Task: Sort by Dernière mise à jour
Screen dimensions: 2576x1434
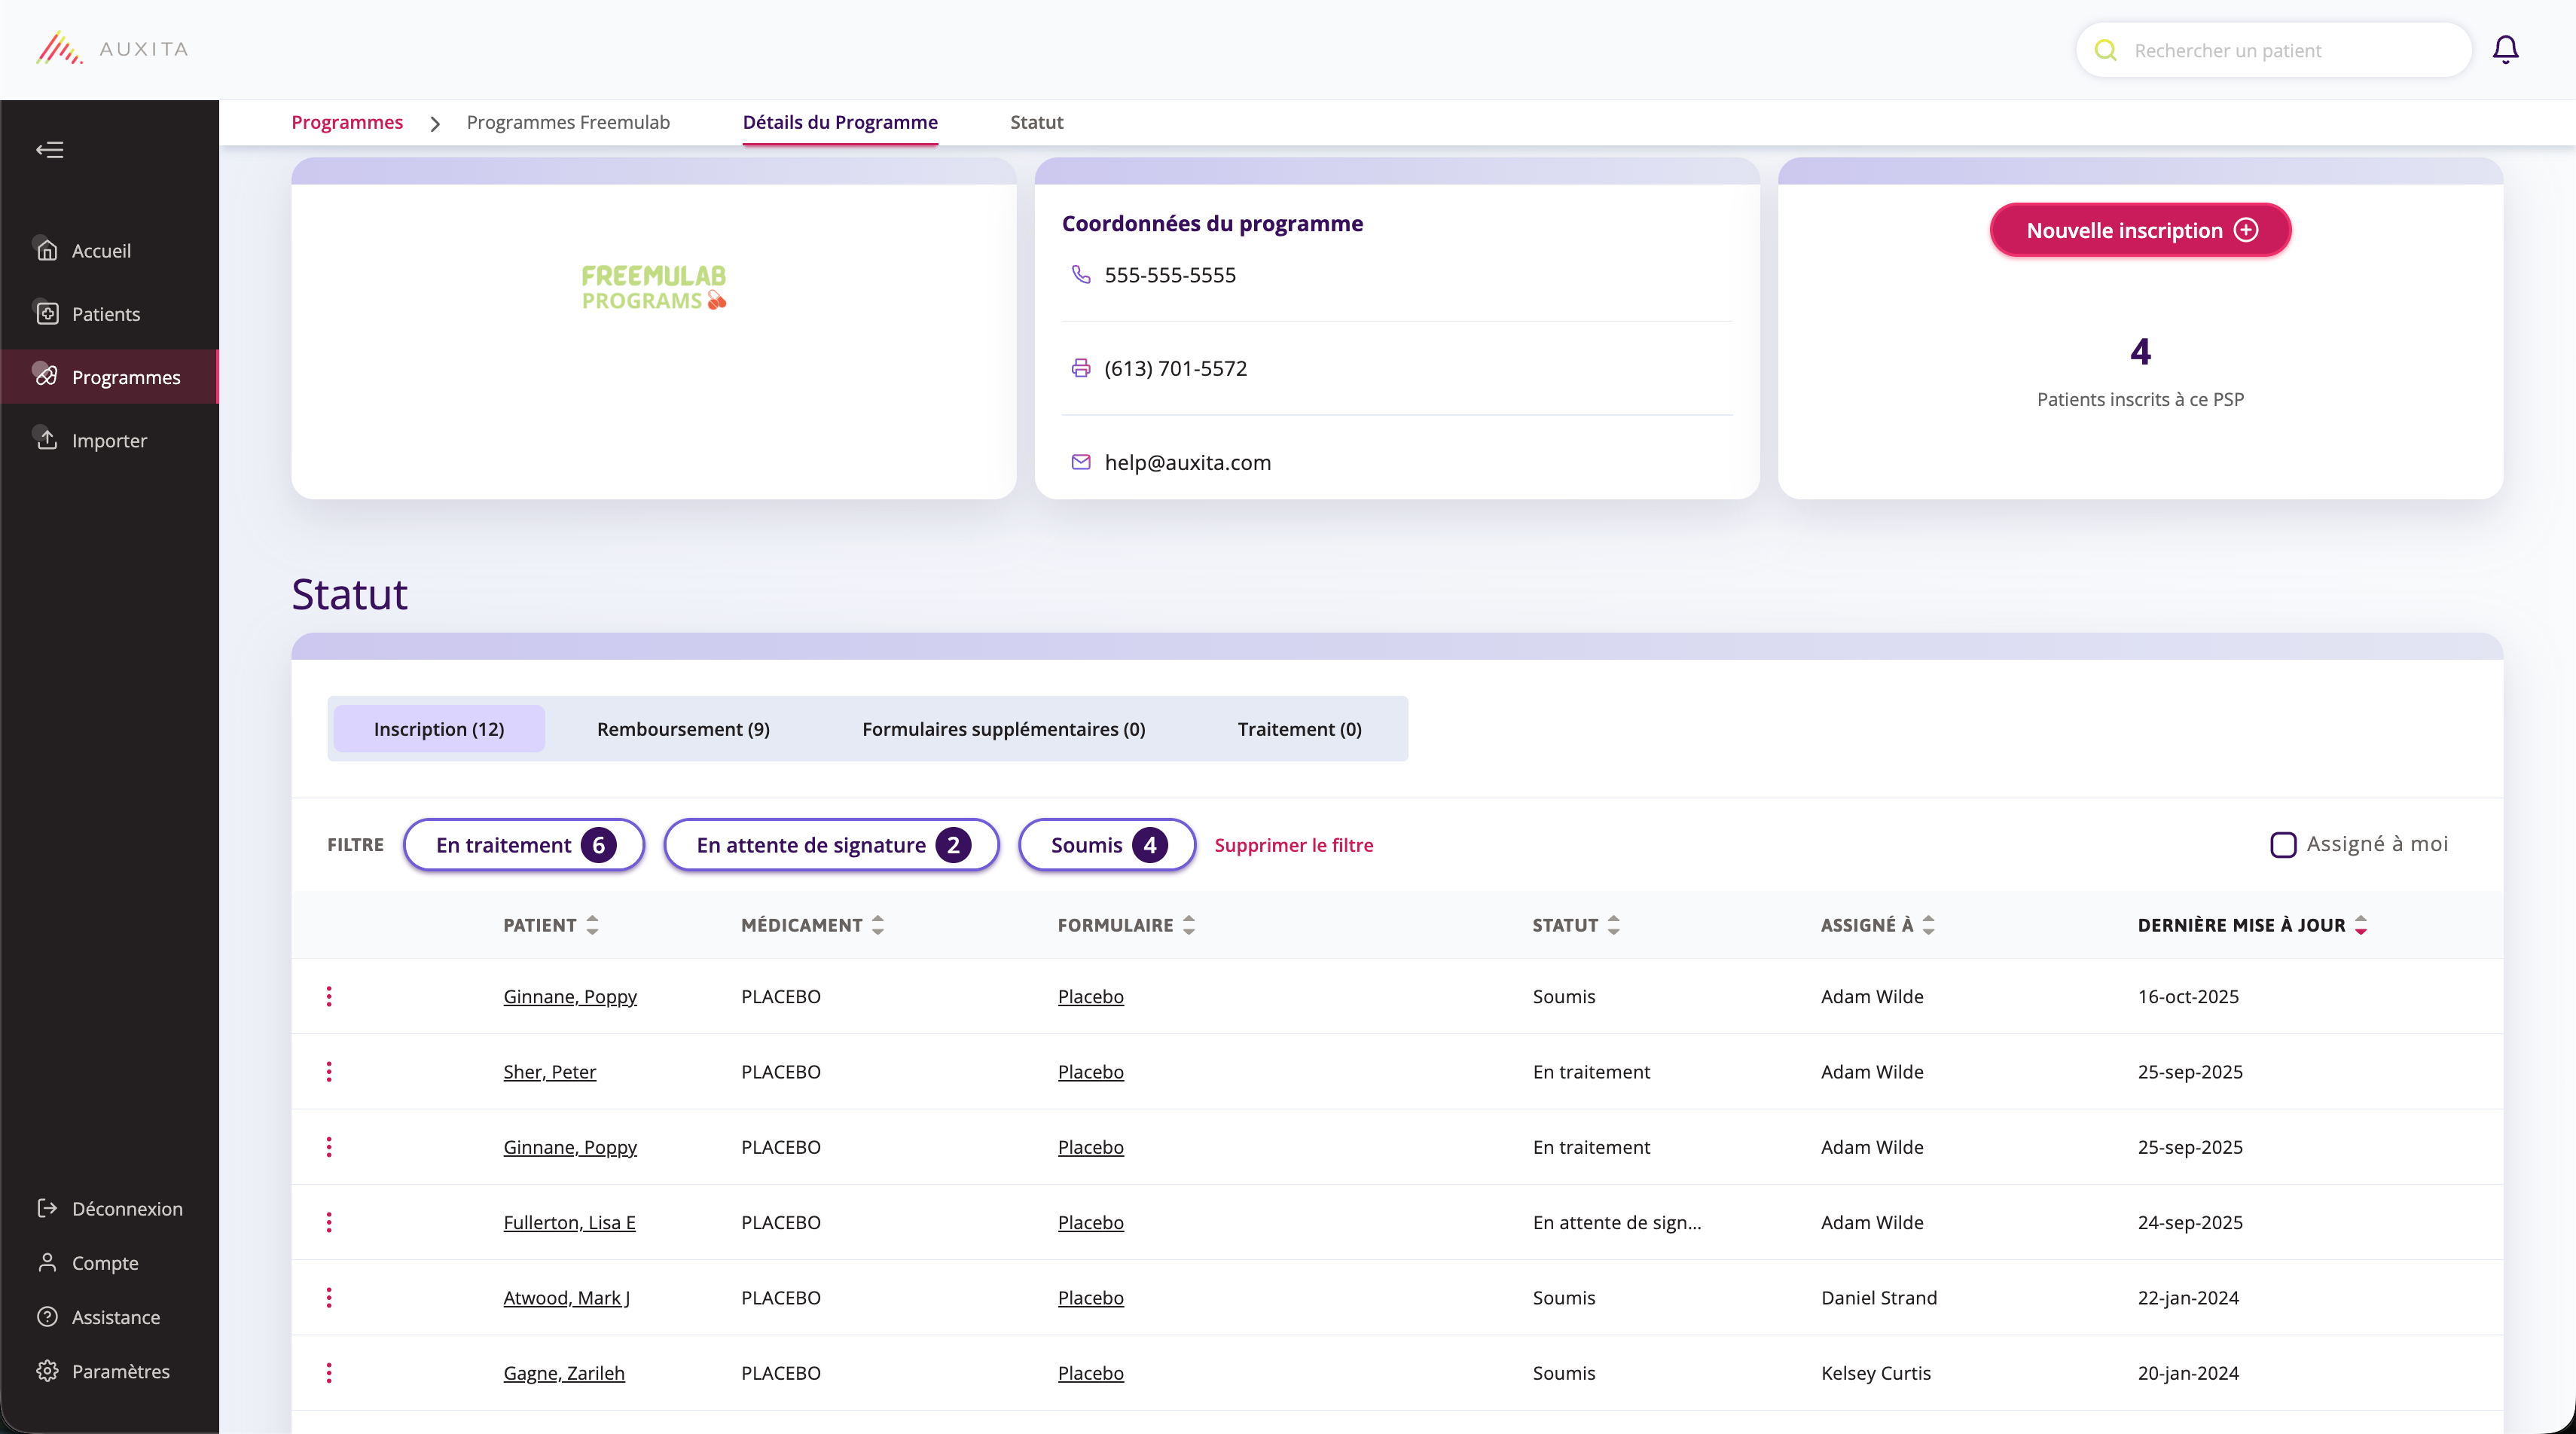Action: 2360,925
